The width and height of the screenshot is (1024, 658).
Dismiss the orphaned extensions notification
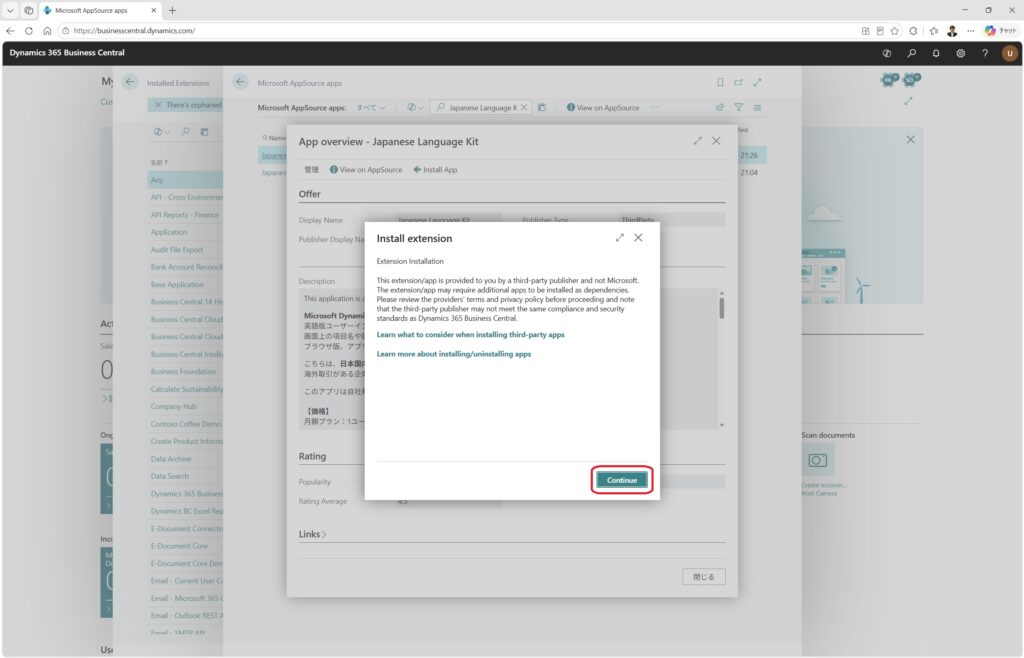pos(157,104)
